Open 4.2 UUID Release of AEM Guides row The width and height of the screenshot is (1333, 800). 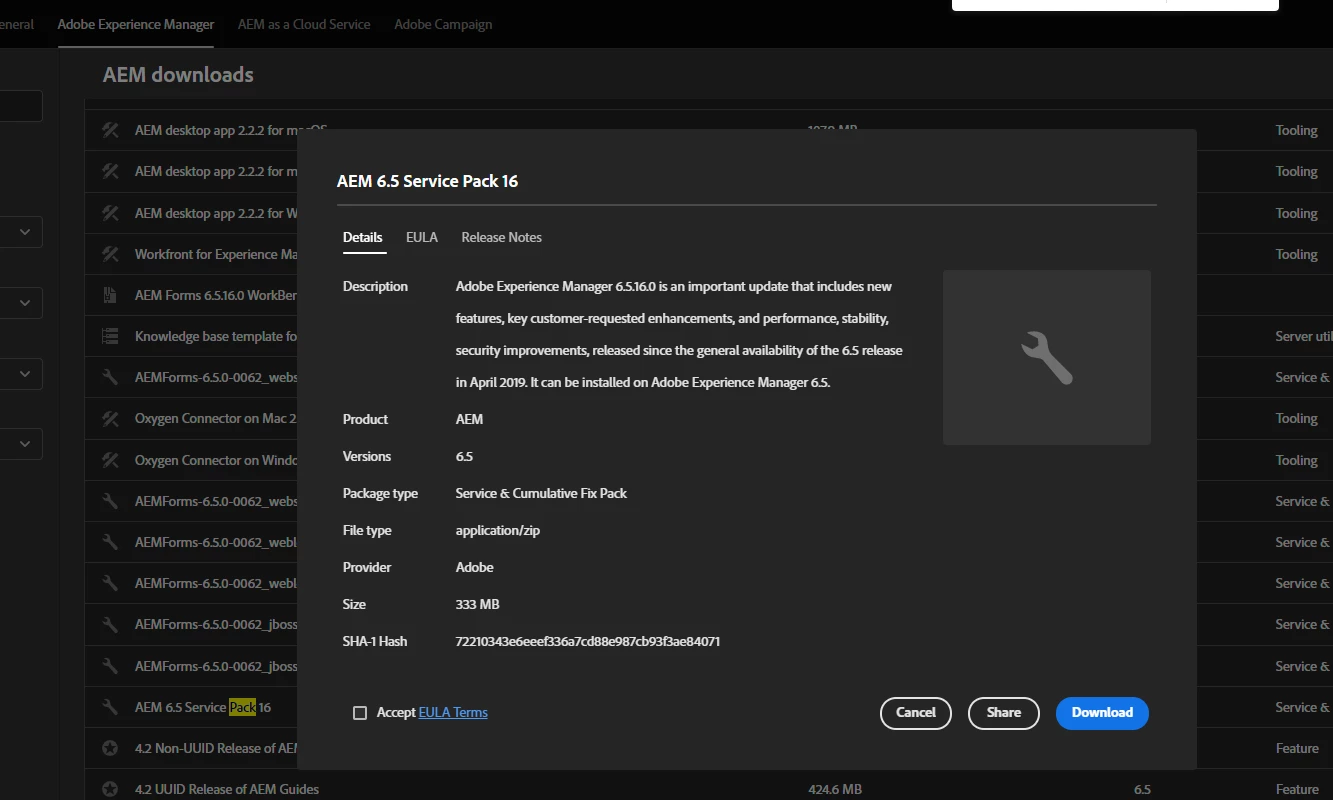[709, 789]
